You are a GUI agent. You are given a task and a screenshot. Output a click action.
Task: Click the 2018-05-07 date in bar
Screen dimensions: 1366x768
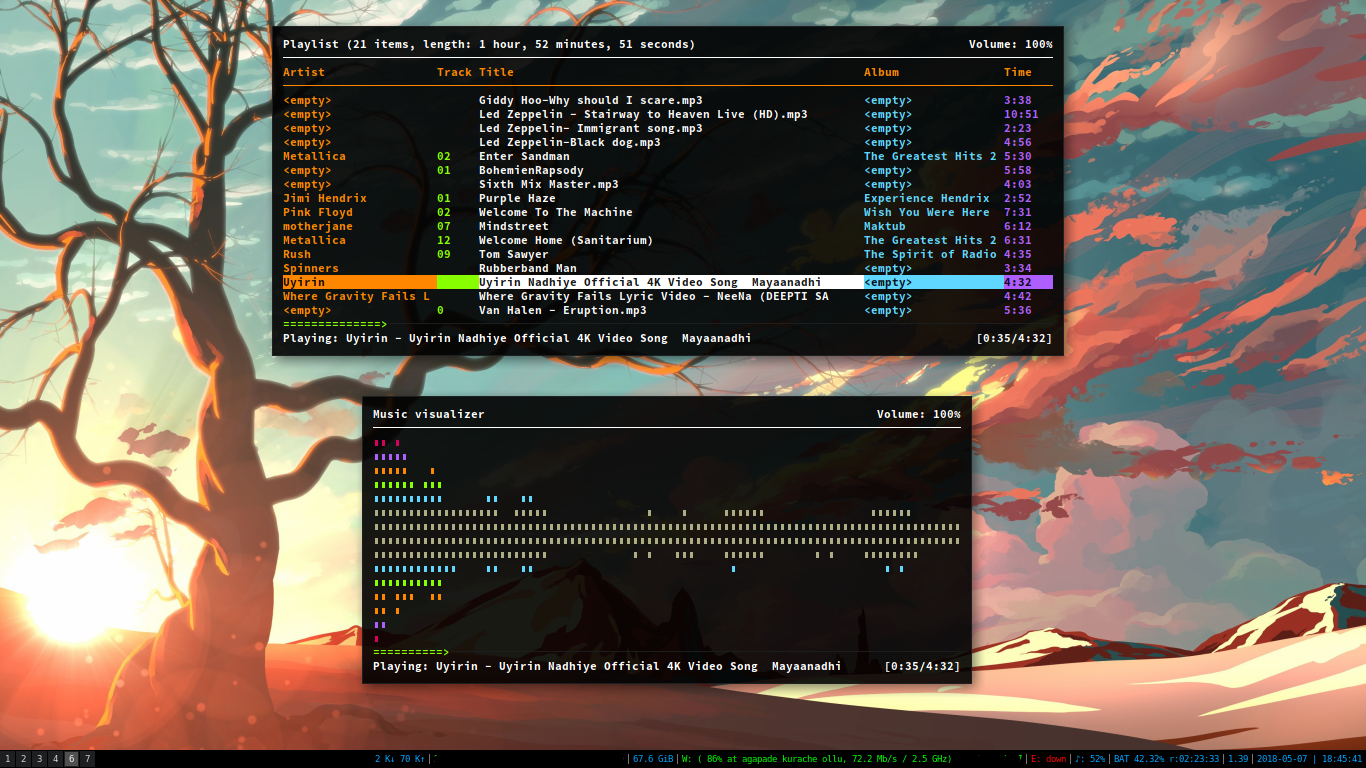point(1283,759)
